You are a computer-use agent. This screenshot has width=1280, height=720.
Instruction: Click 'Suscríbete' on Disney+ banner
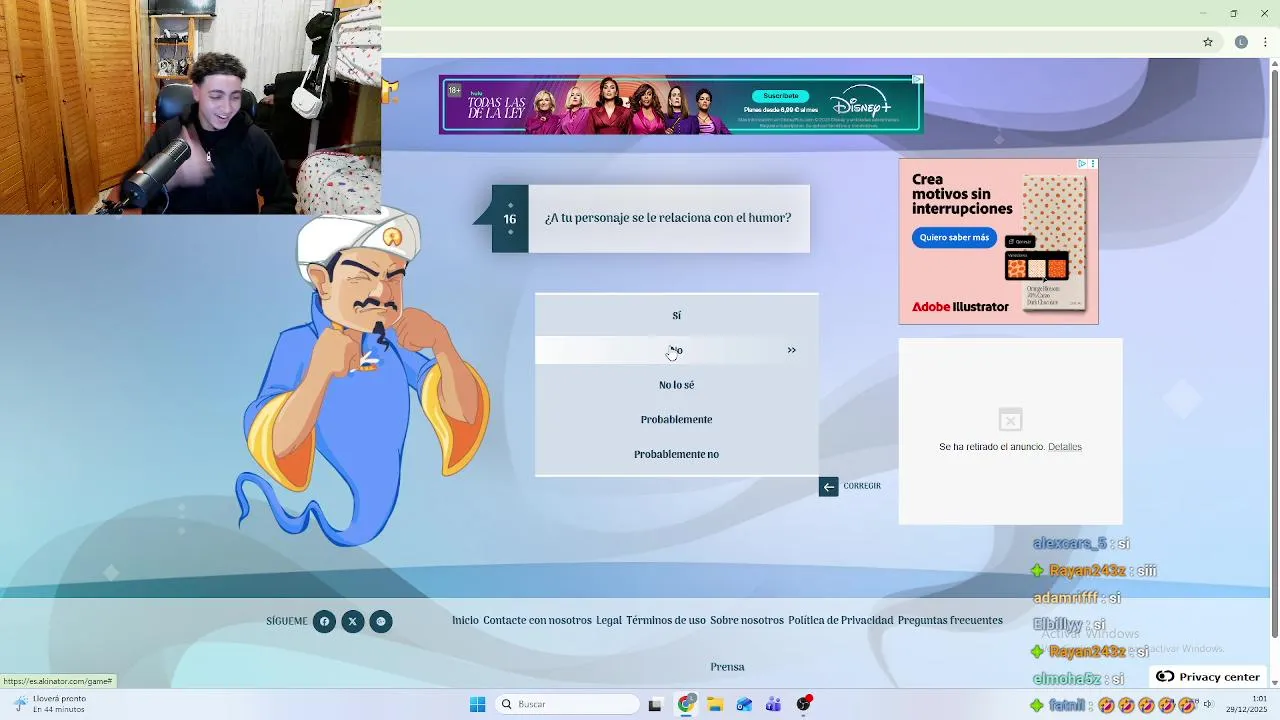point(781,96)
